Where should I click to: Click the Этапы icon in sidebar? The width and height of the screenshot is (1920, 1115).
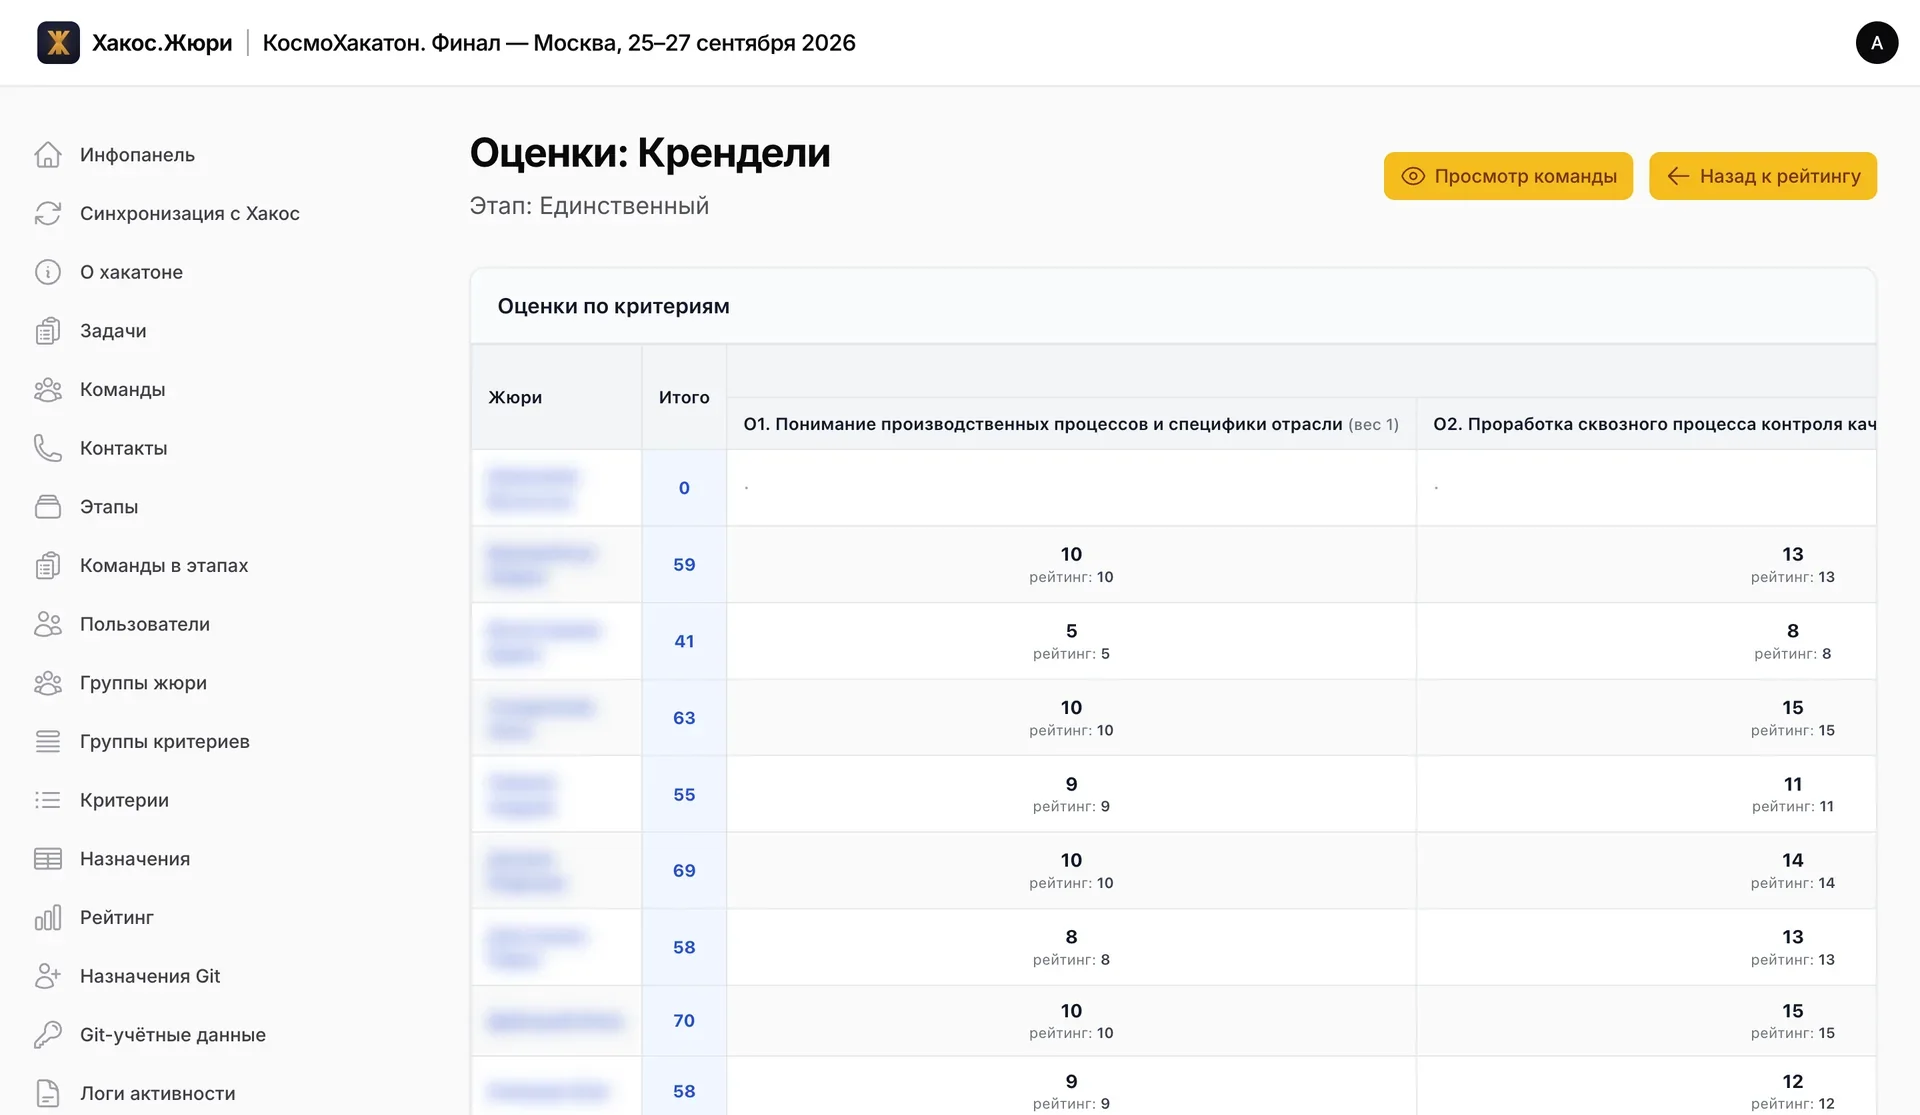click(48, 507)
